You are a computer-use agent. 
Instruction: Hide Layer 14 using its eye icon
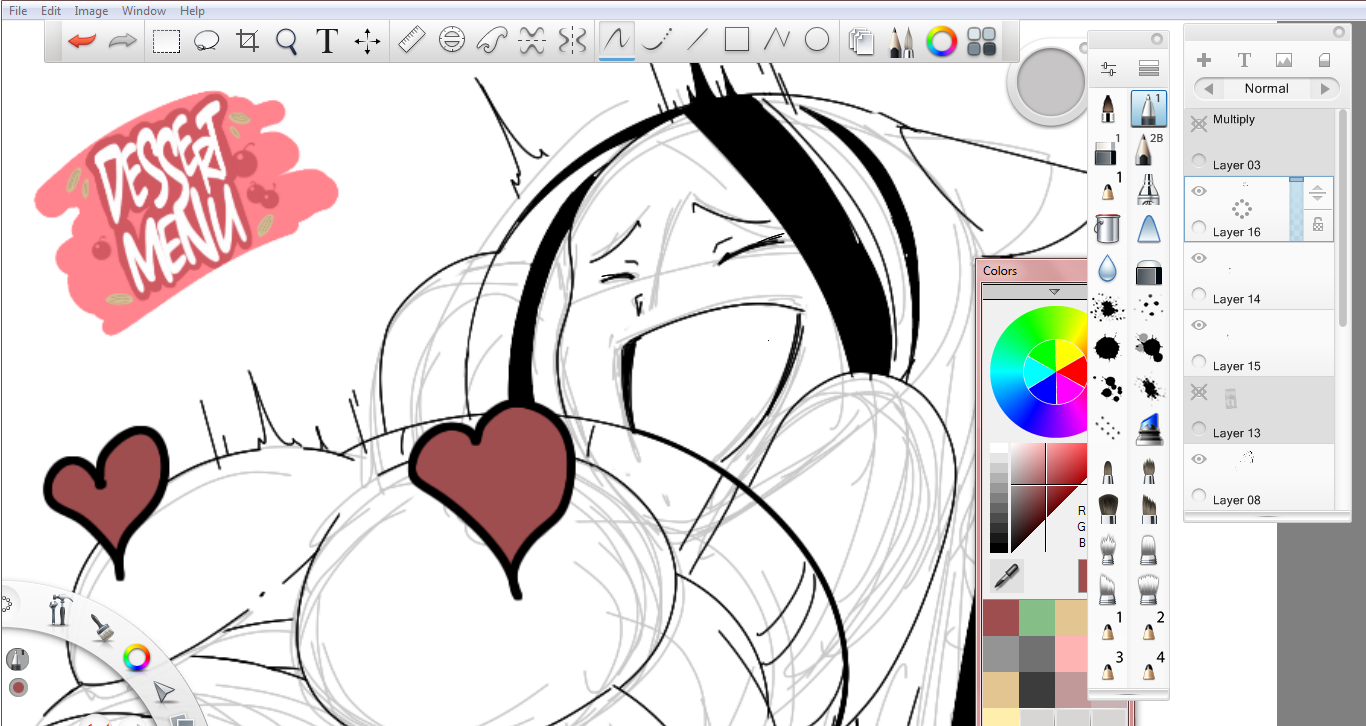pyautogui.click(x=1199, y=258)
